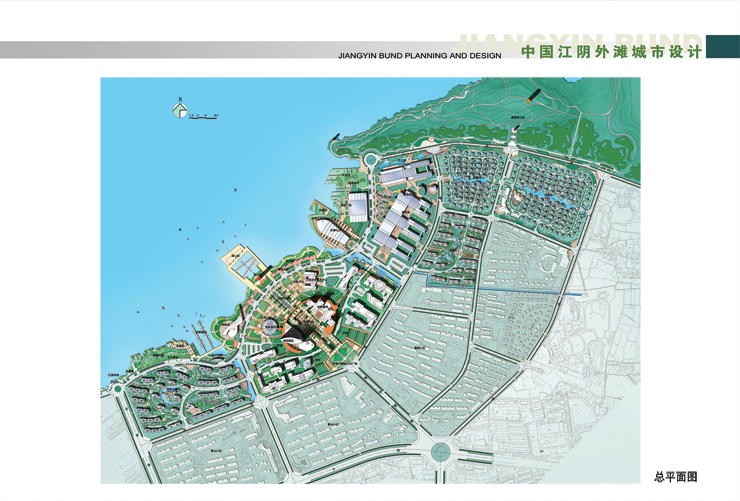The height and width of the screenshot is (501, 740).
Task: Click the 'JIANGYIN BUND PLANNING AND DESIGN' heading
Action: [420, 56]
